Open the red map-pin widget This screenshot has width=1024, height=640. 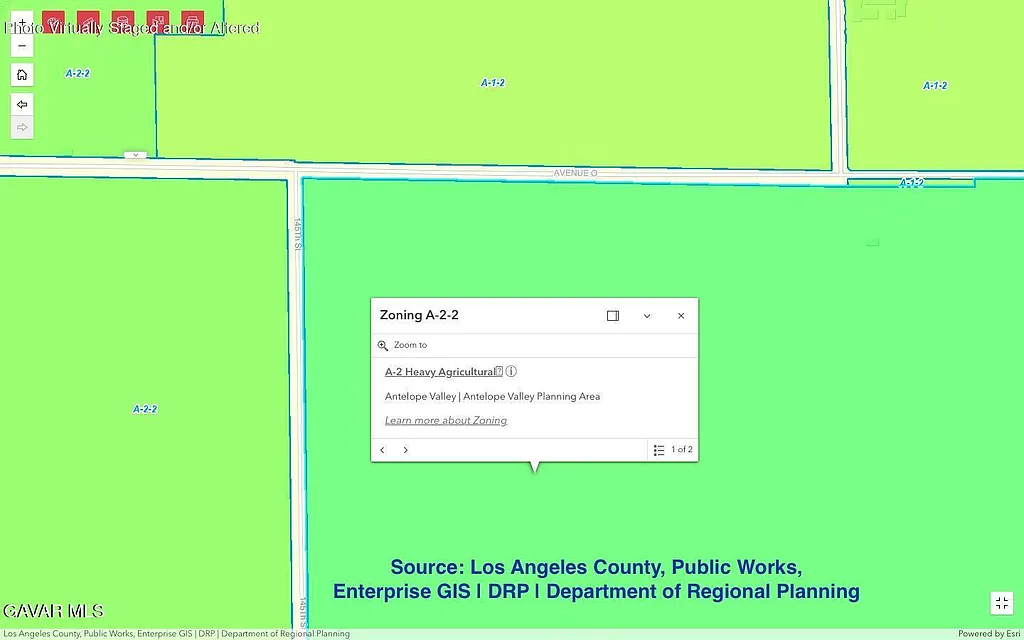coord(54,22)
